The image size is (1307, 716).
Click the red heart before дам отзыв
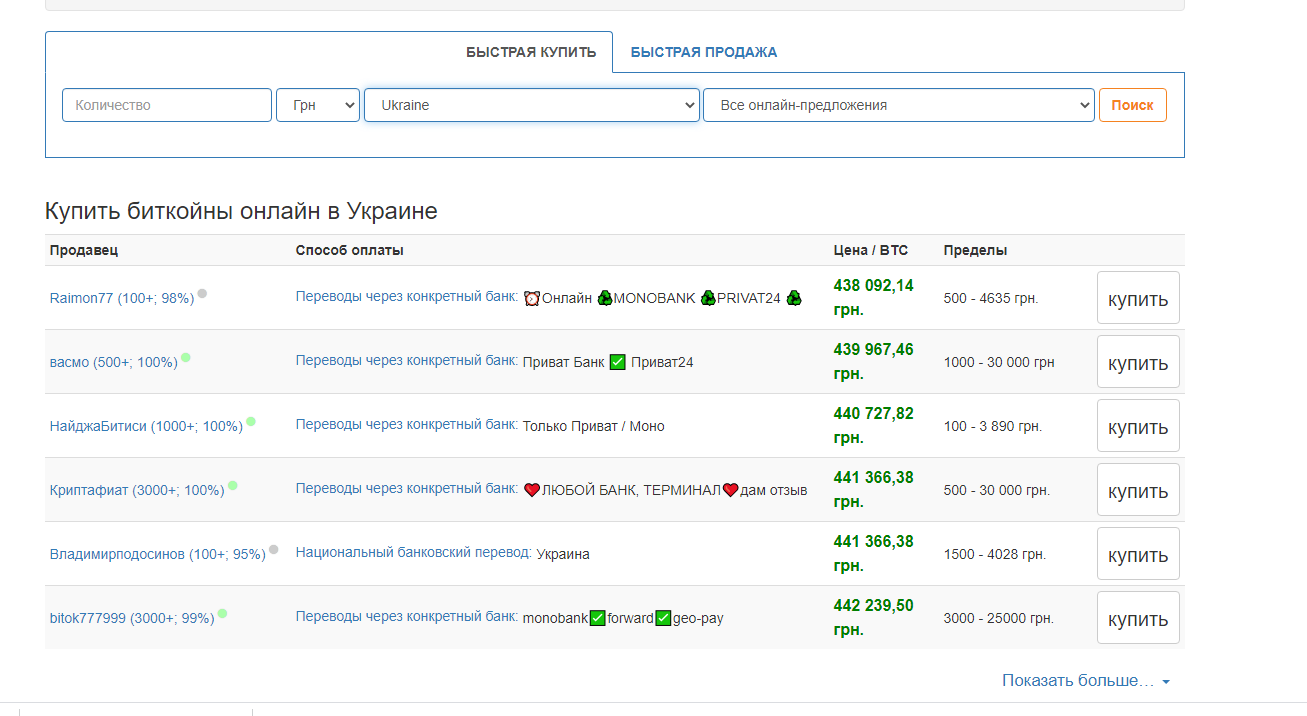coord(730,490)
